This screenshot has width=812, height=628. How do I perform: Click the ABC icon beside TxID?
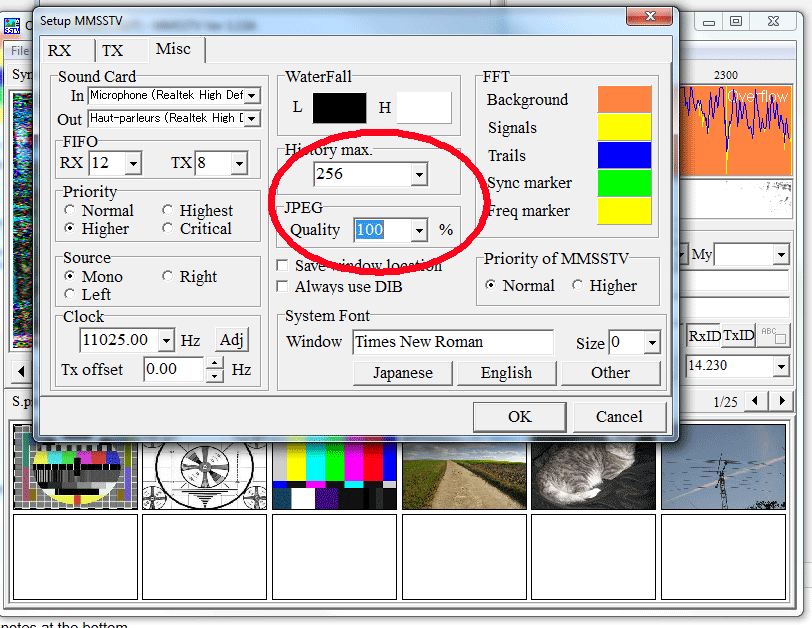[x=773, y=336]
